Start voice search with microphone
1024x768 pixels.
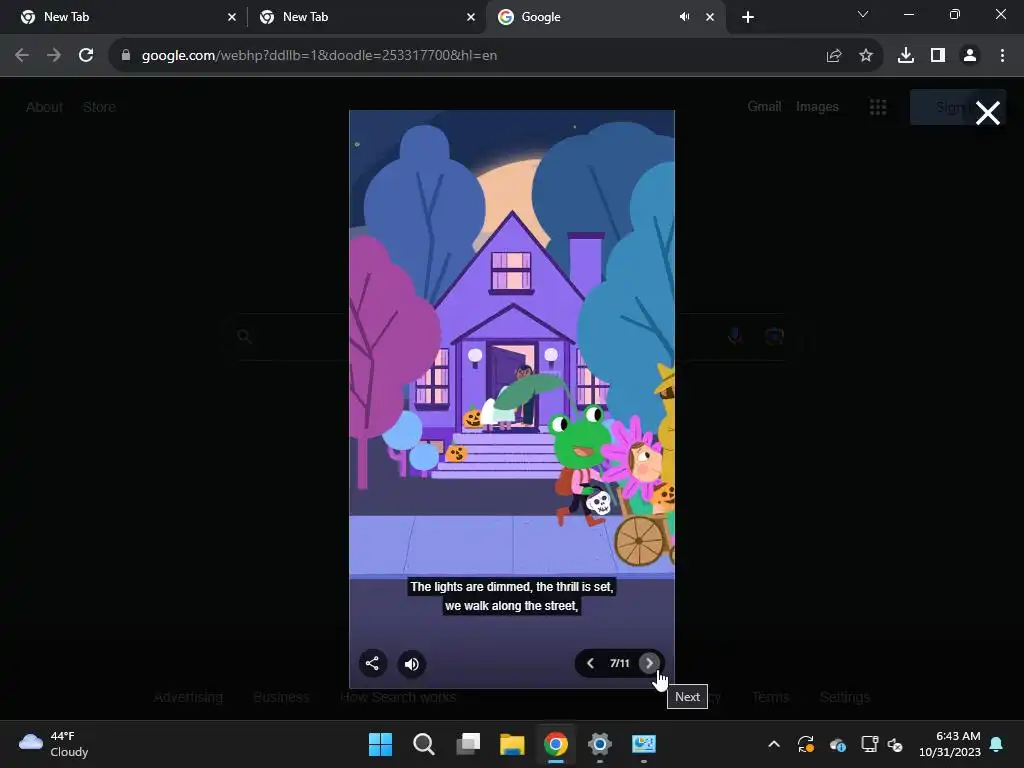(x=735, y=336)
